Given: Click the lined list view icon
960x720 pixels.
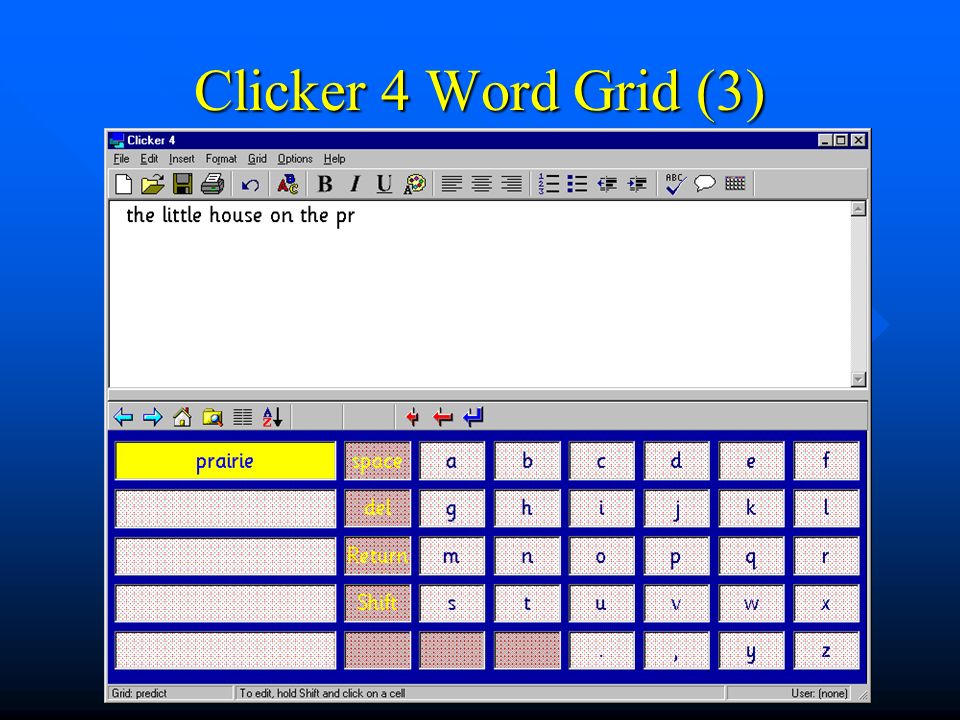Looking at the screenshot, I should pos(242,417).
